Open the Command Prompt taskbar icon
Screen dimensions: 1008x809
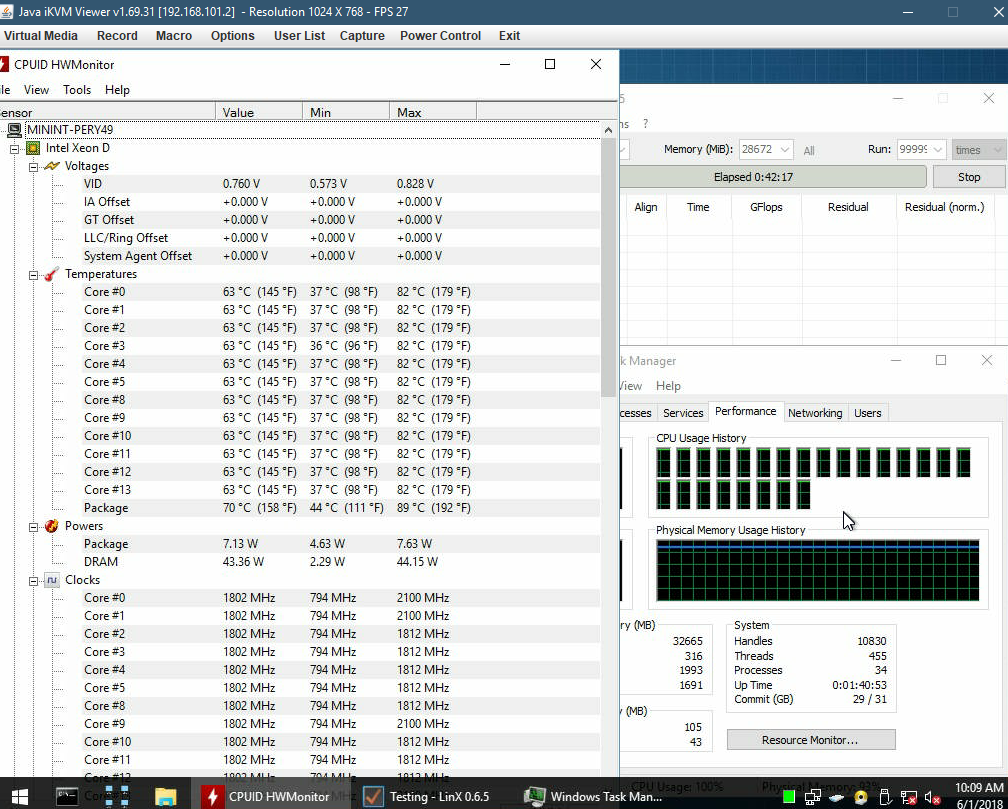point(67,796)
